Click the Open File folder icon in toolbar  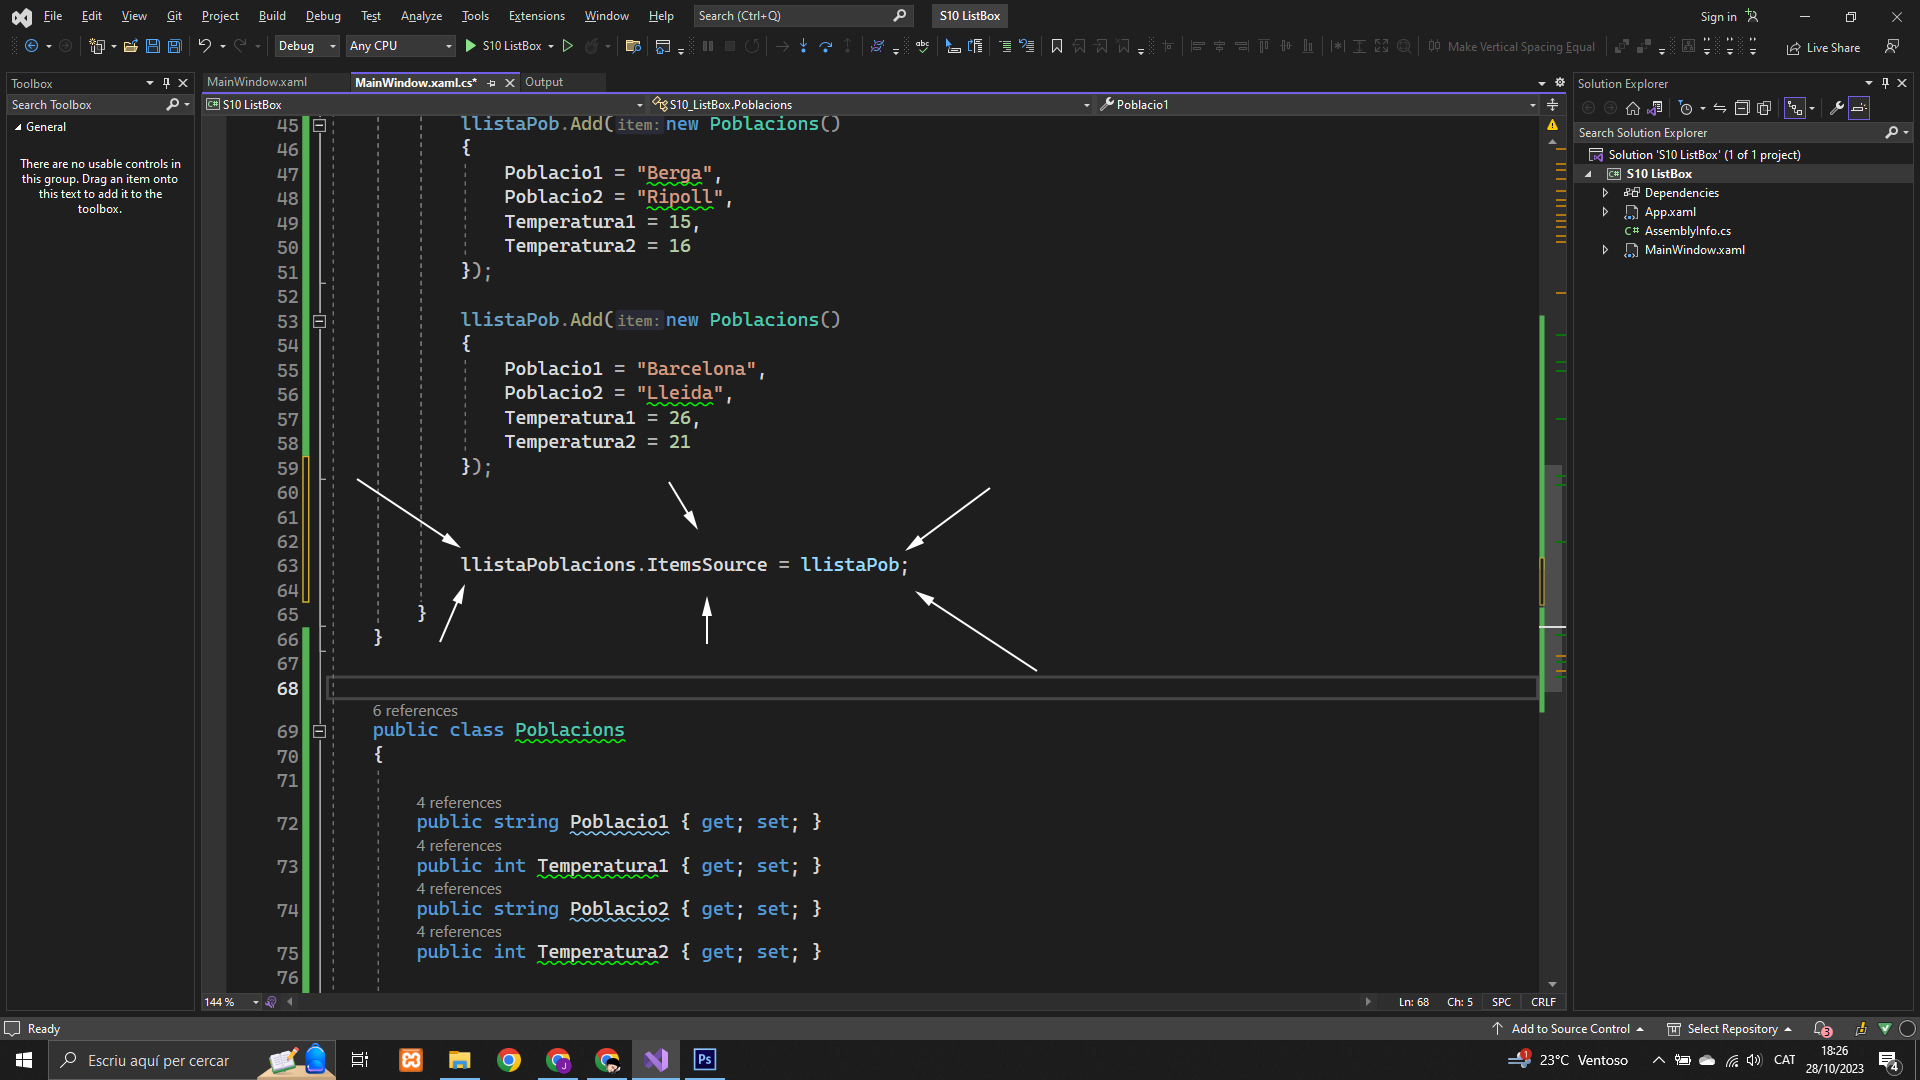pos(130,46)
